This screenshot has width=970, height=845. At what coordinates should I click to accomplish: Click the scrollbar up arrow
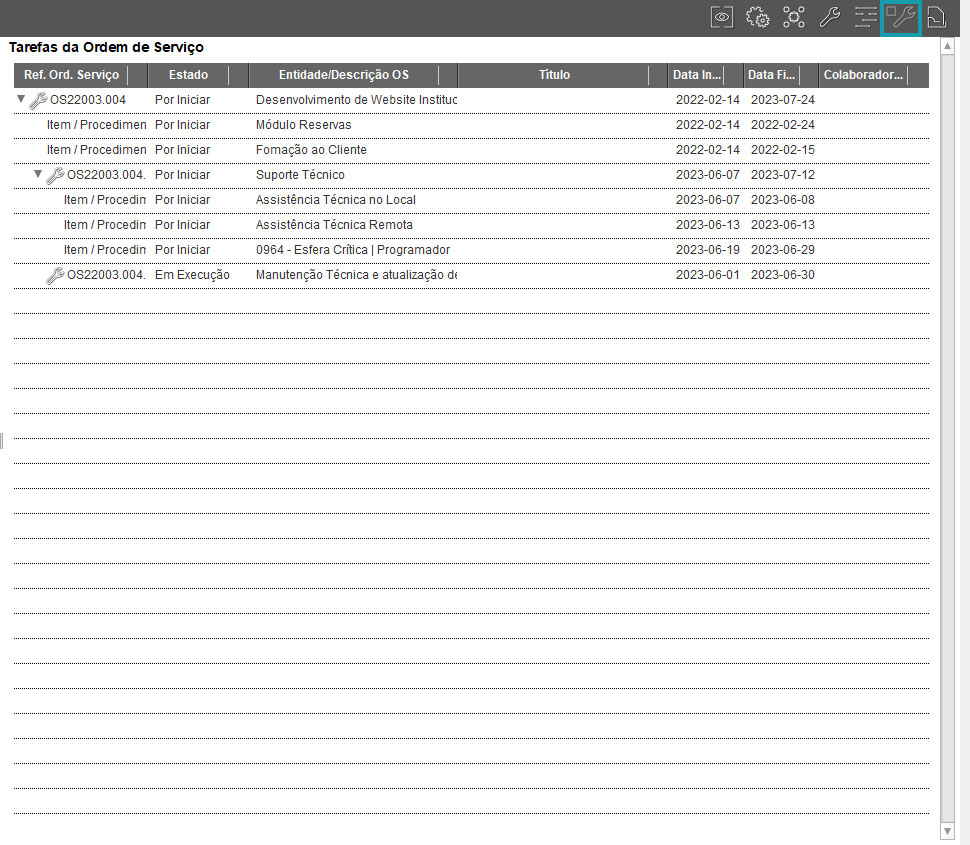(x=948, y=46)
